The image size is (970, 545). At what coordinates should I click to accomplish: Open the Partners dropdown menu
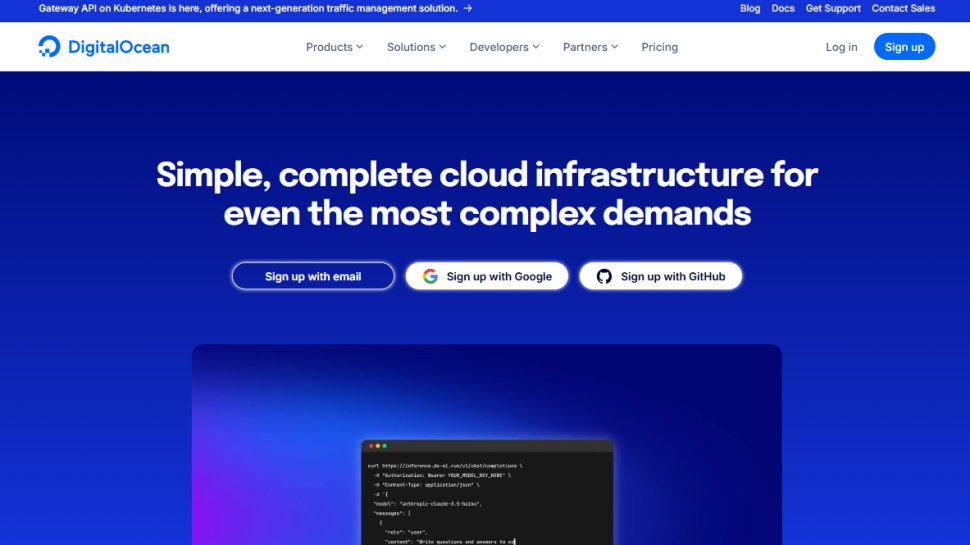tap(590, 47)
